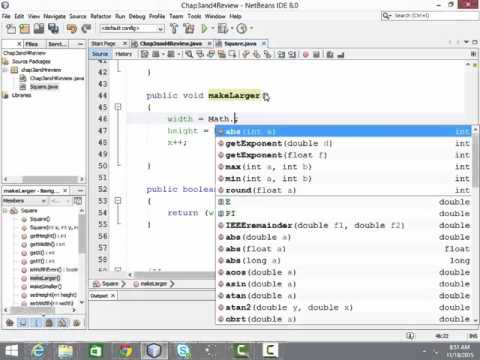
Task: Click Find Previous Occurrence icon
Action: tap(200, 54)
